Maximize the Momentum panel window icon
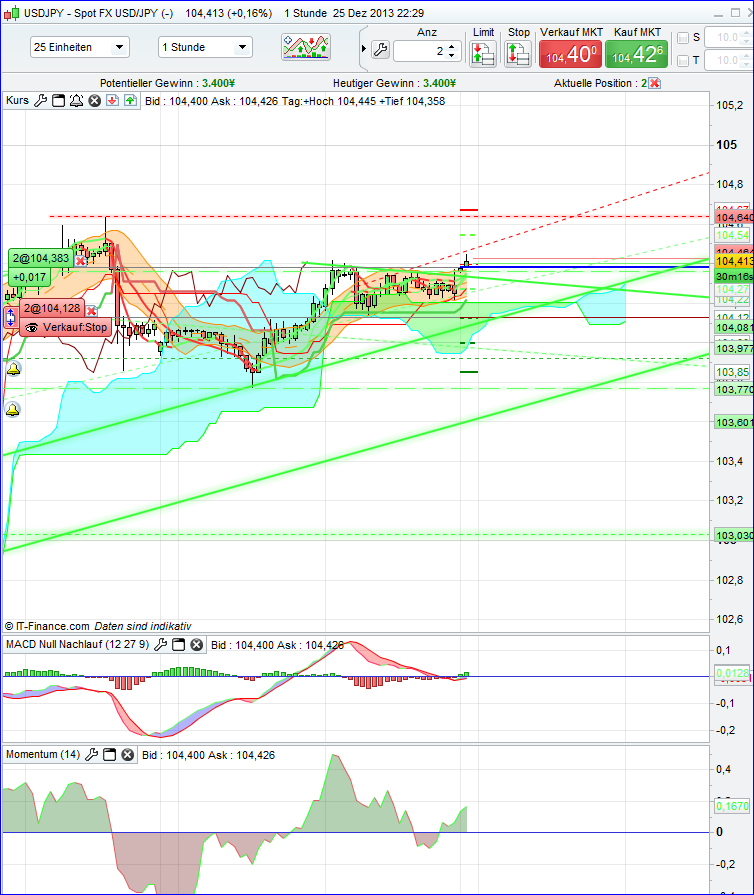The width and height of the screenshot is (754, 895). coord(111,755)
